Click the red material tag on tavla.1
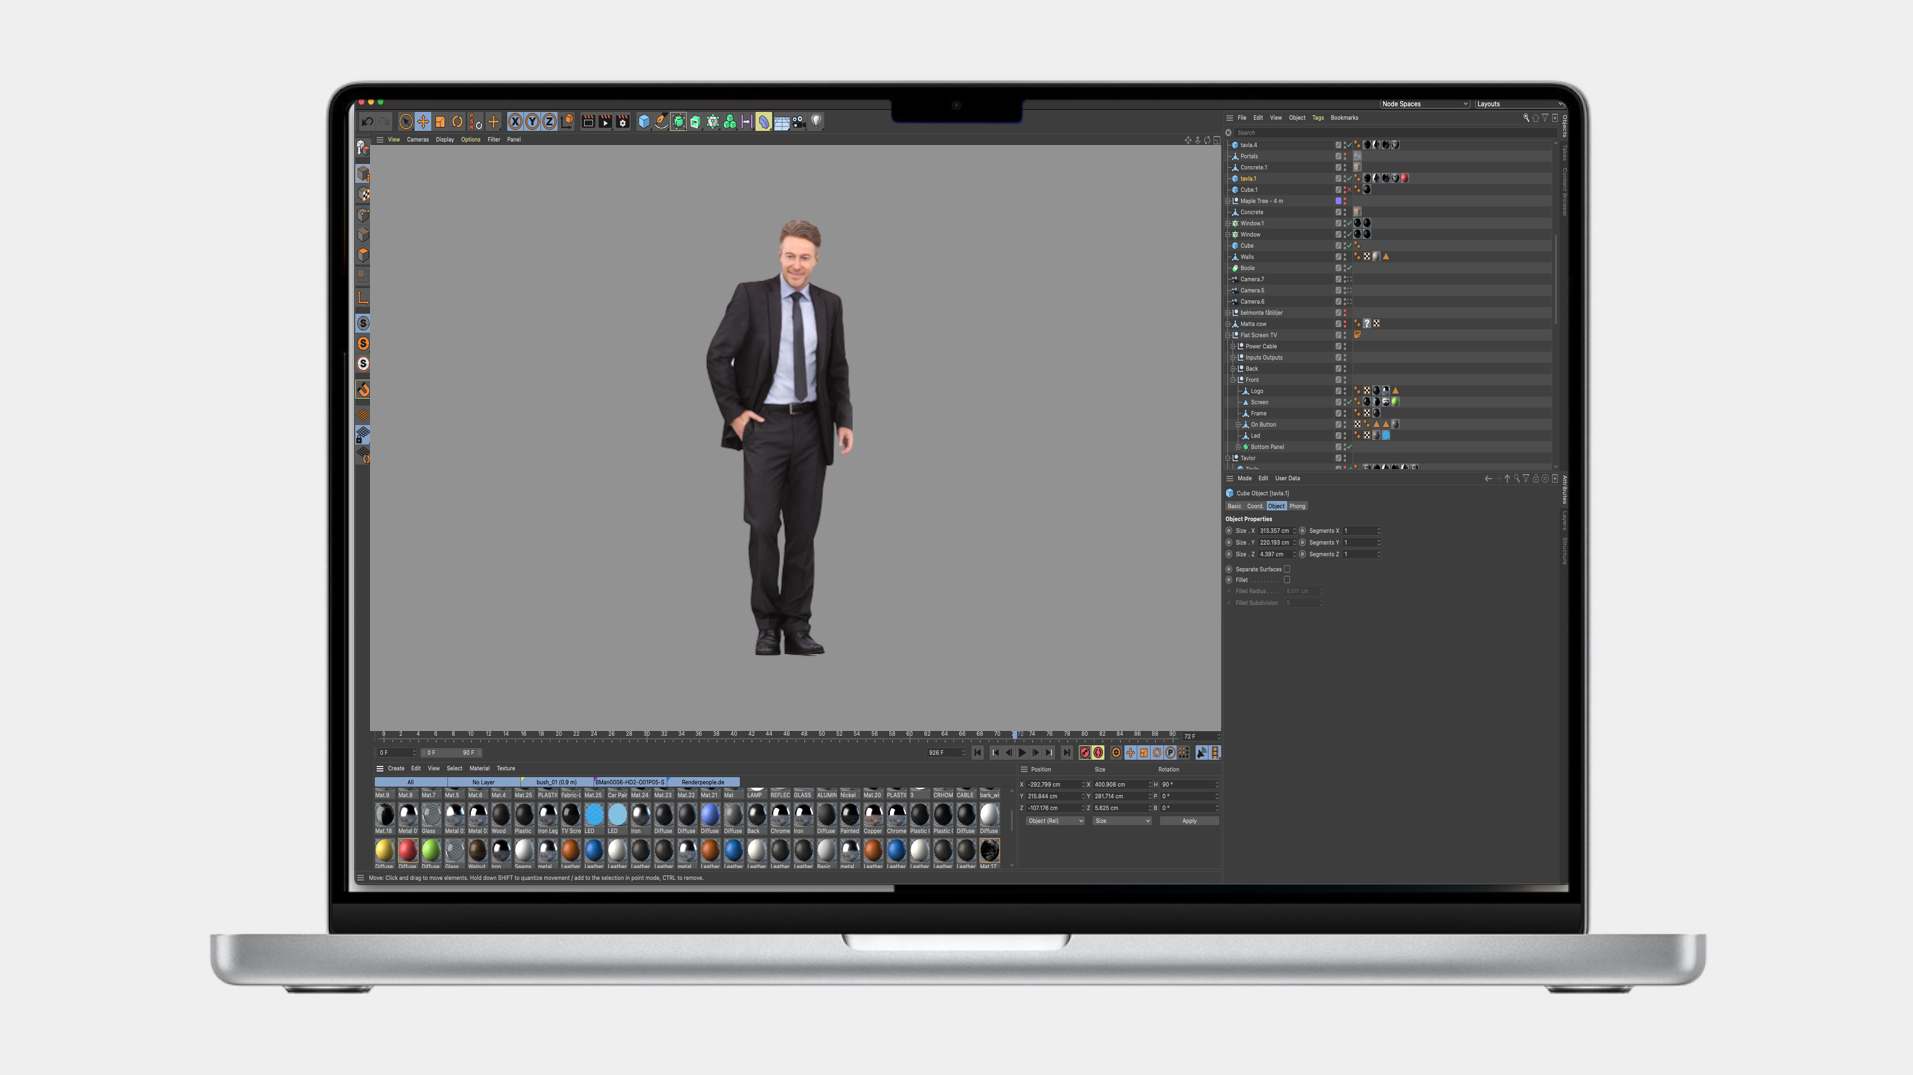The height and width of the screenshot is (1075, 1913). [x=1404, y=179]
